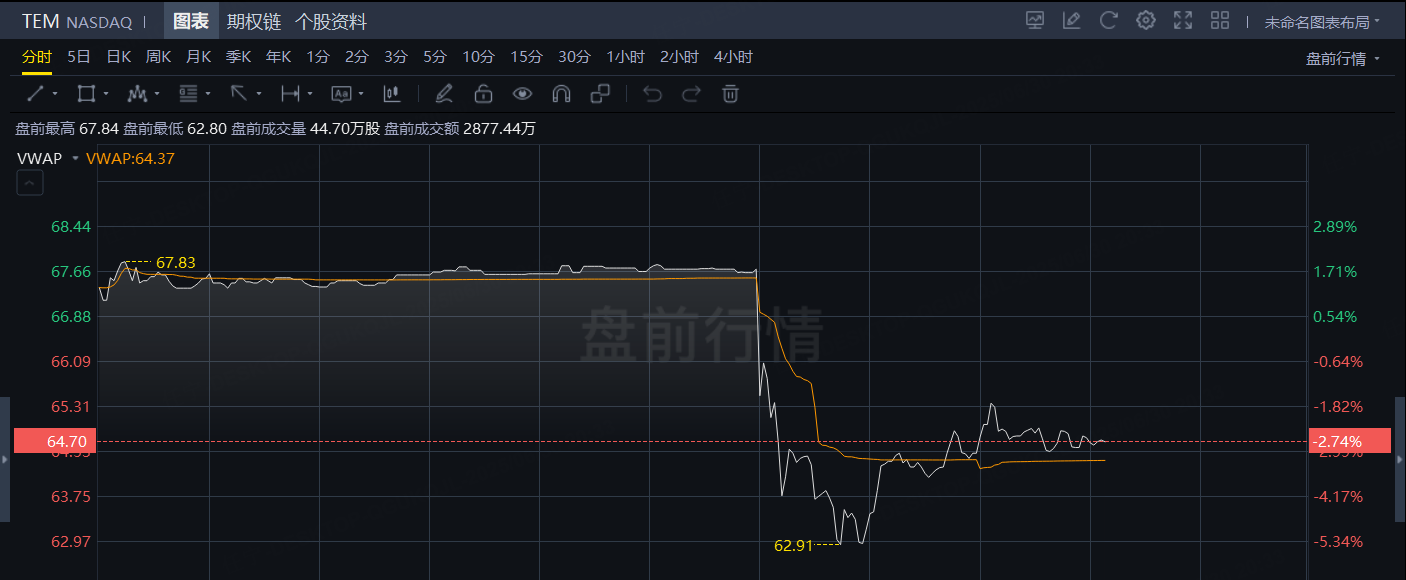The height and width of the screenshot is (580, 1406).
Task: Choose the rectangle shape drawing tool
Action: 86,94
